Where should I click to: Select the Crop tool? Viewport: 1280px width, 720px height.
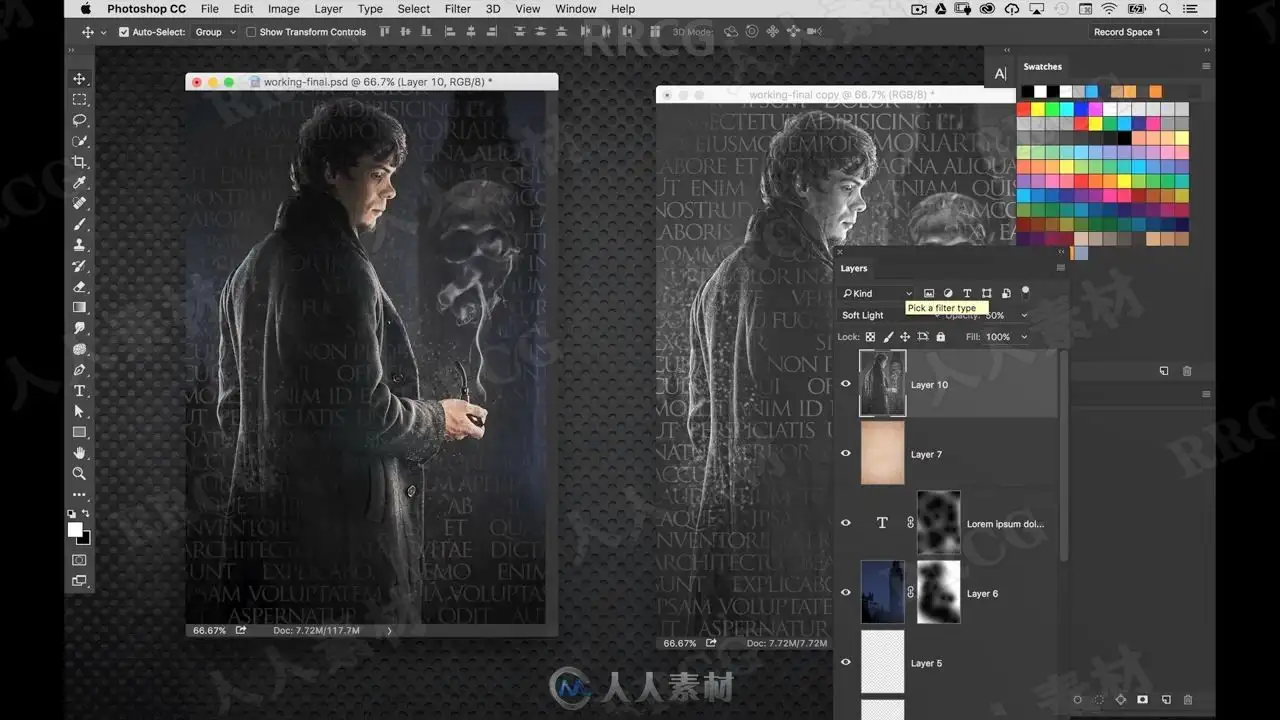click(x=80, y=162)
